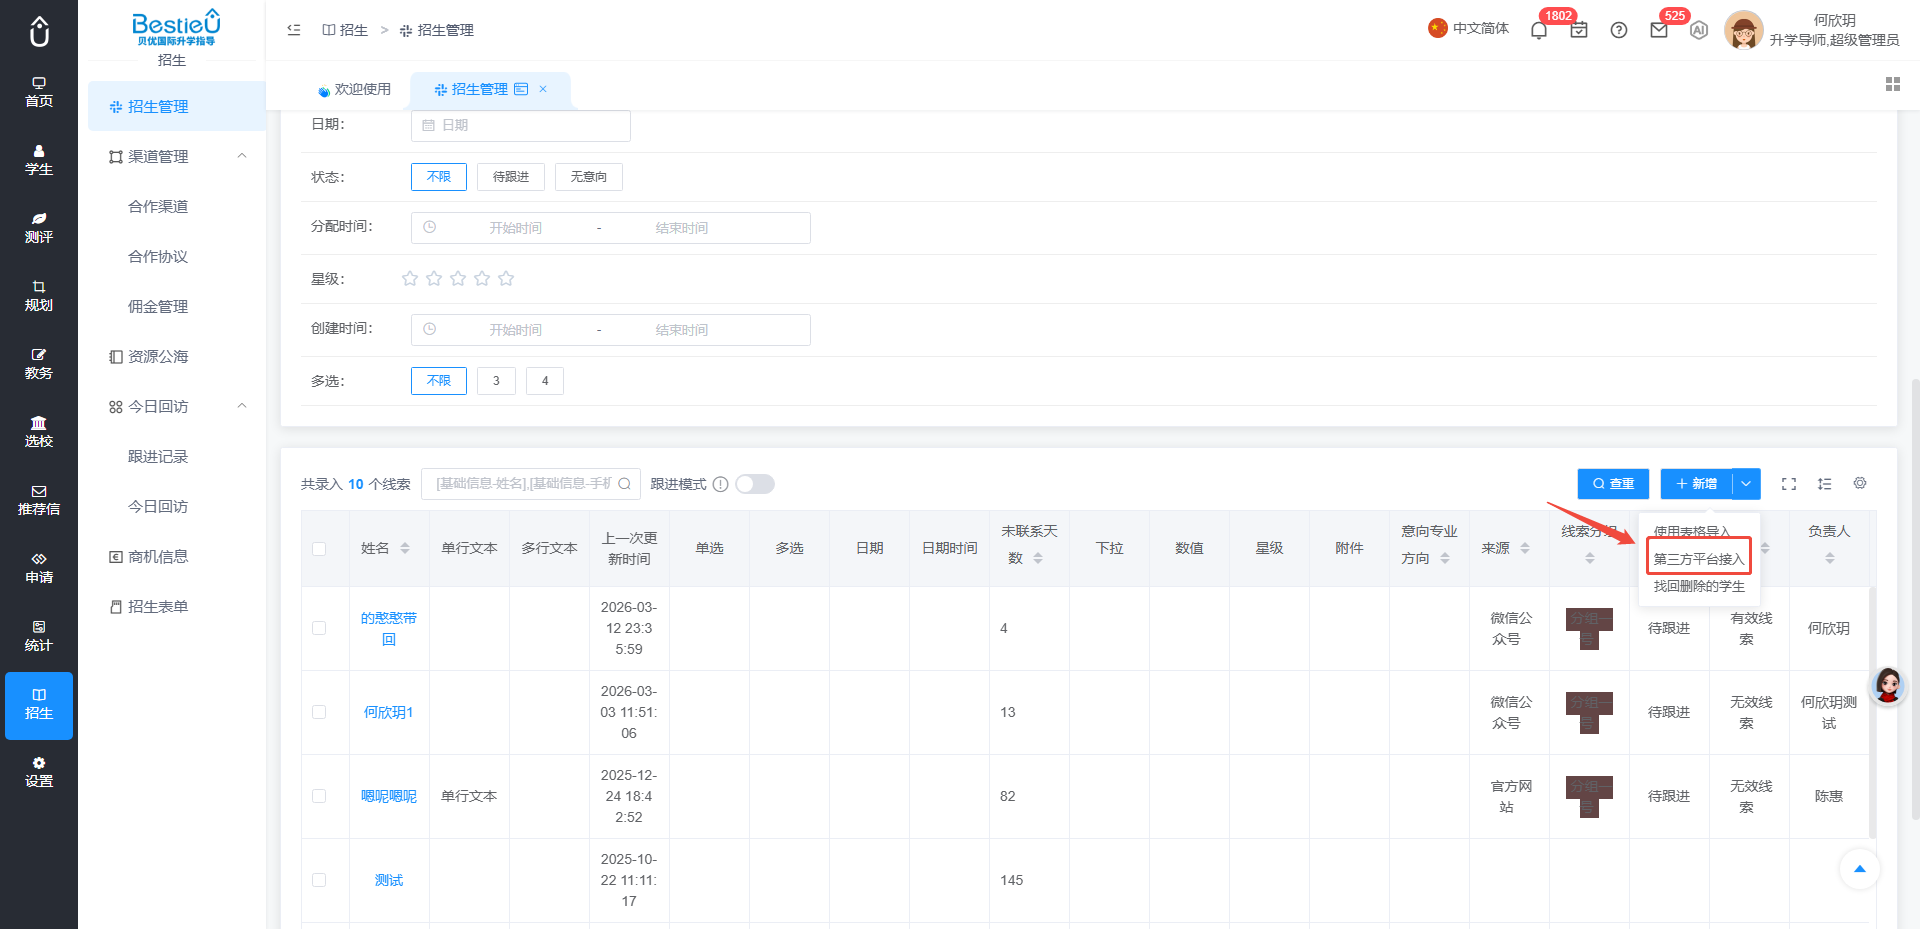Image resolution: width=1920 pixels, height=929 pixels.
Task: Set the third star in 星级 rating
Action: (458, 279)
